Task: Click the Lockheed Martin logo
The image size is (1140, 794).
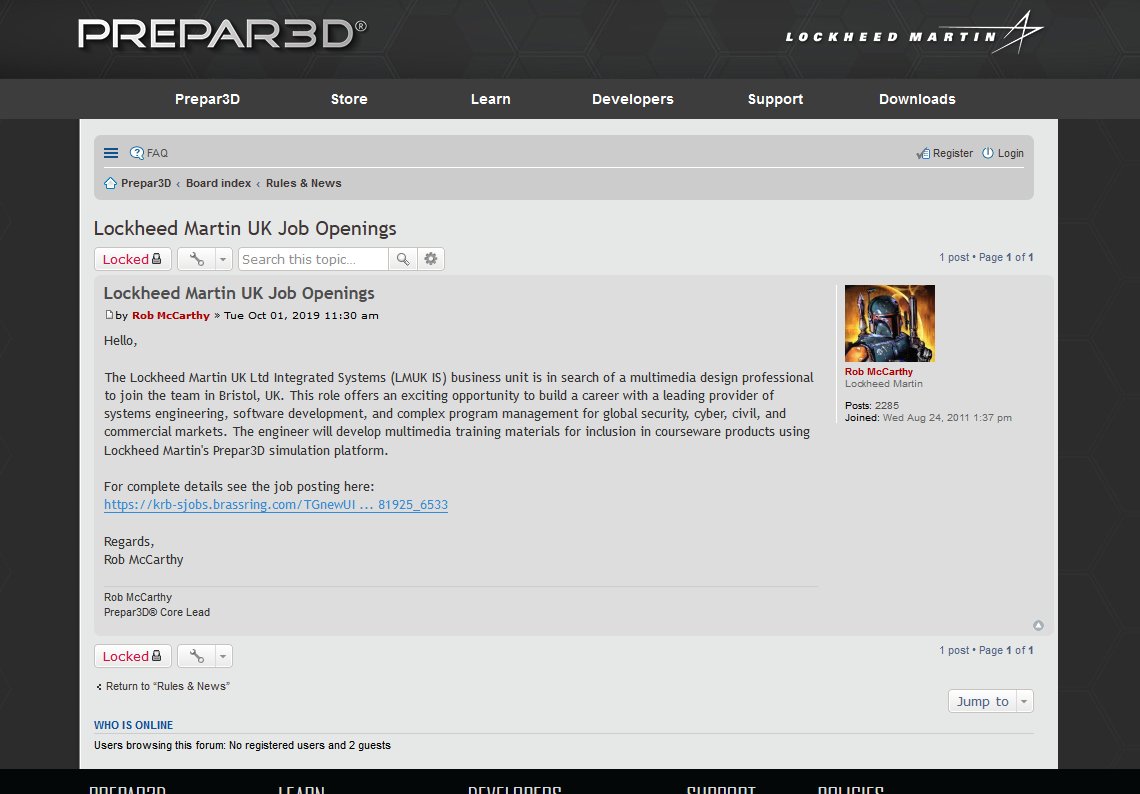Action: pyautogui.click(x=914, y=33)
